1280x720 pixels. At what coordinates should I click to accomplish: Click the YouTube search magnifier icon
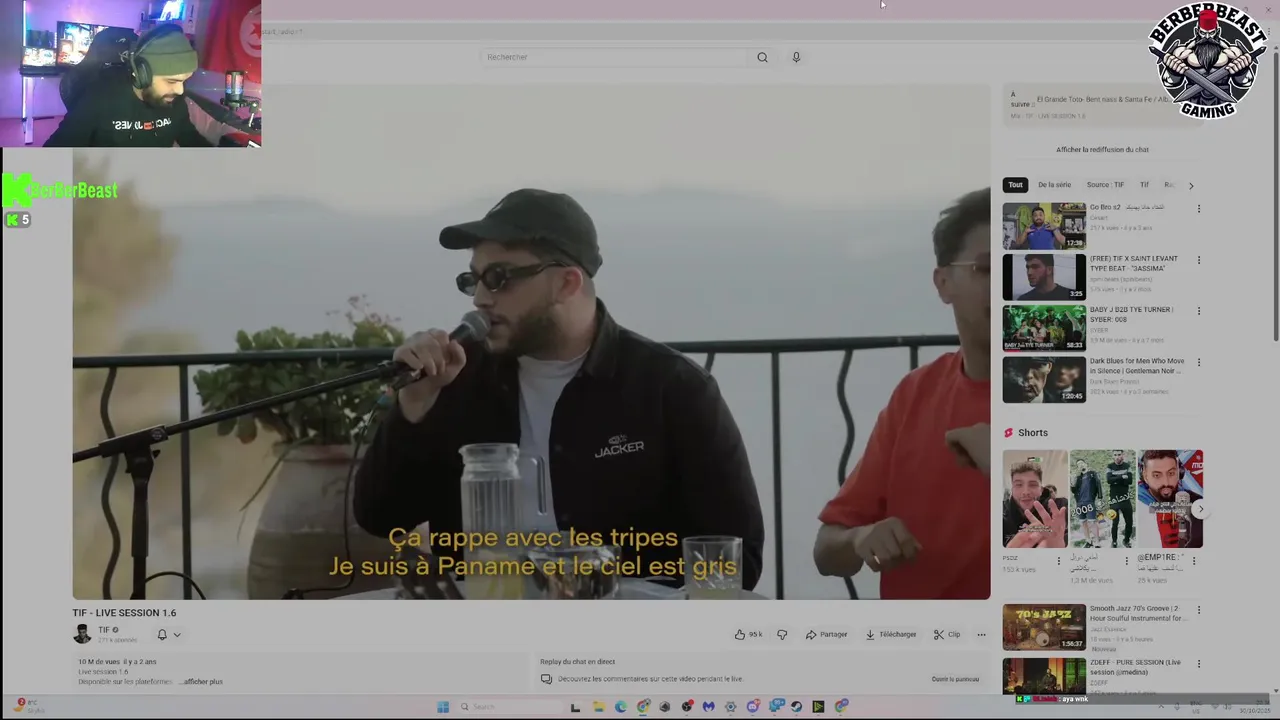click(x=762, y=57)
